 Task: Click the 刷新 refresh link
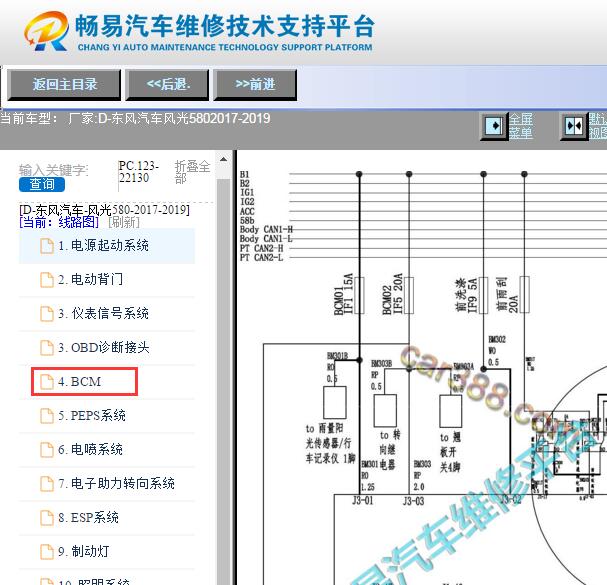124,222
